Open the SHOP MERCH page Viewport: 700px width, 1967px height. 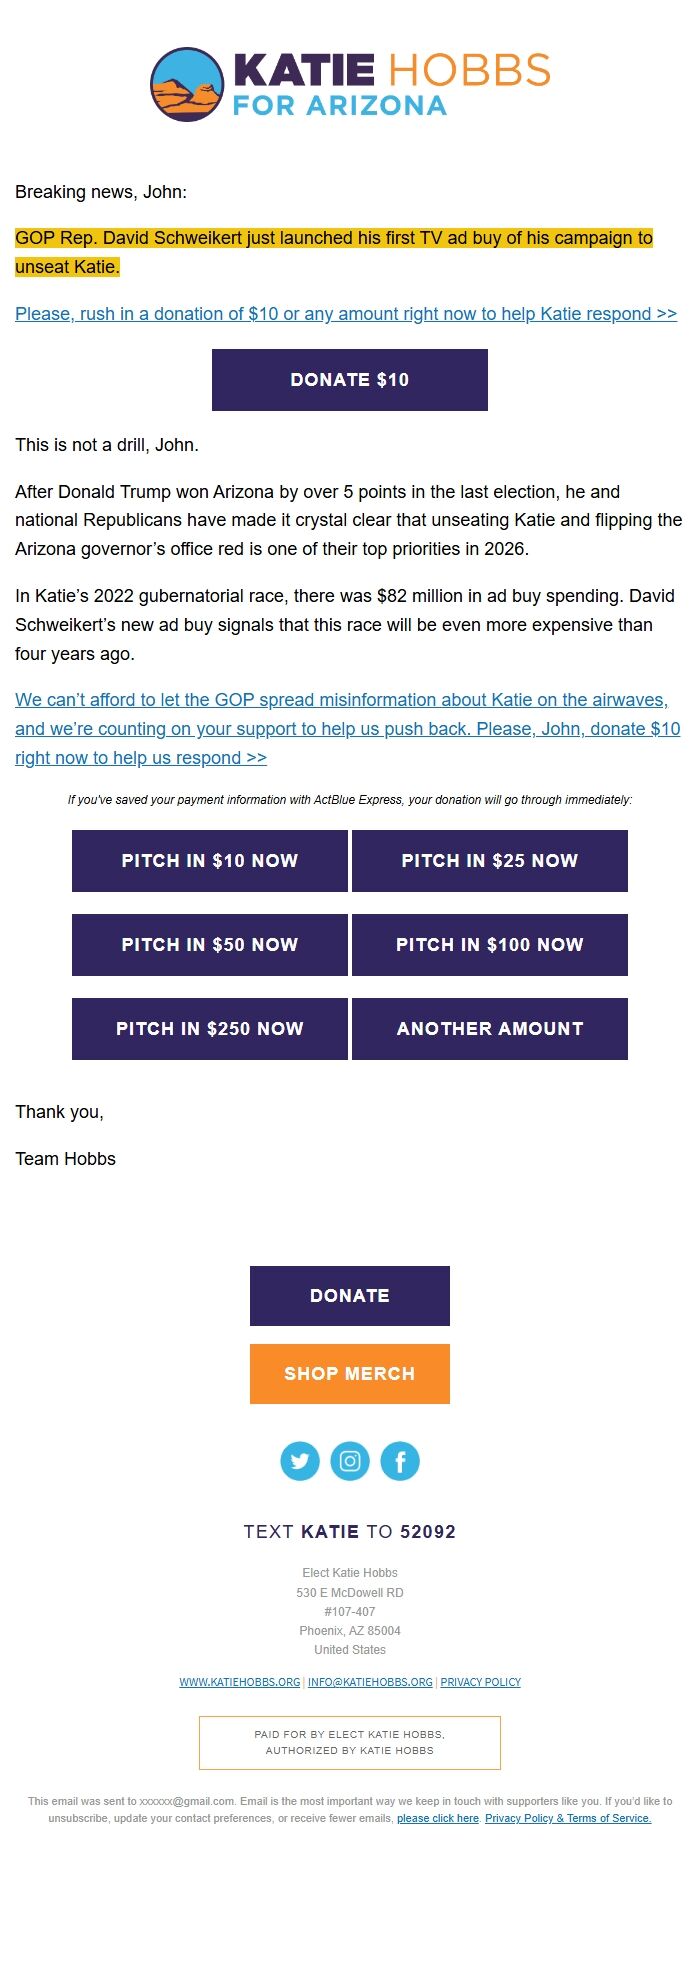pyautogui.click(x=349, y=1373)
